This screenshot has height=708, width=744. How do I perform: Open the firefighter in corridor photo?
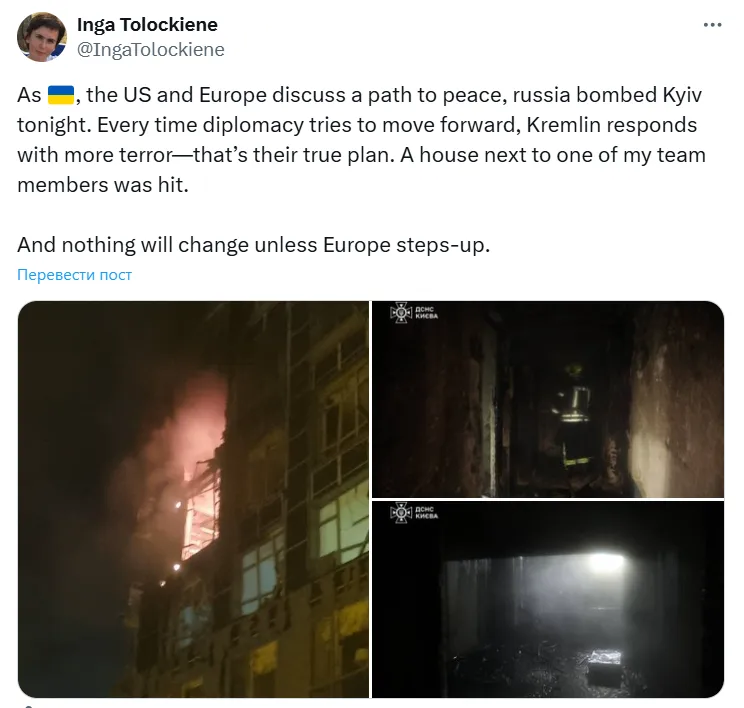point(548,399)
